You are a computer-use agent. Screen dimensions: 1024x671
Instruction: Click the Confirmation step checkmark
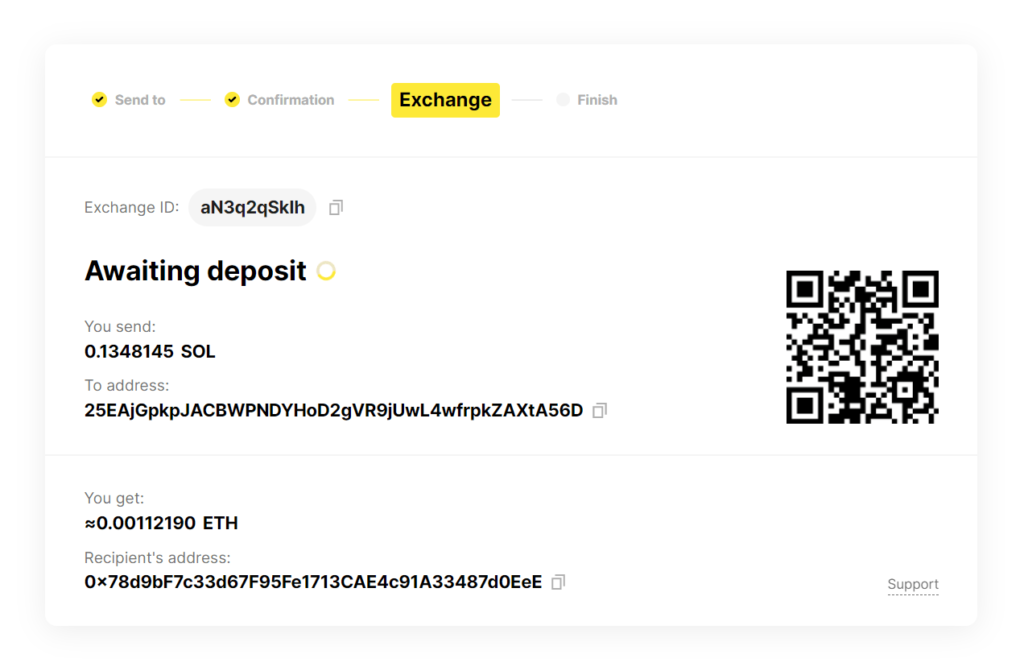coord(232,100)
